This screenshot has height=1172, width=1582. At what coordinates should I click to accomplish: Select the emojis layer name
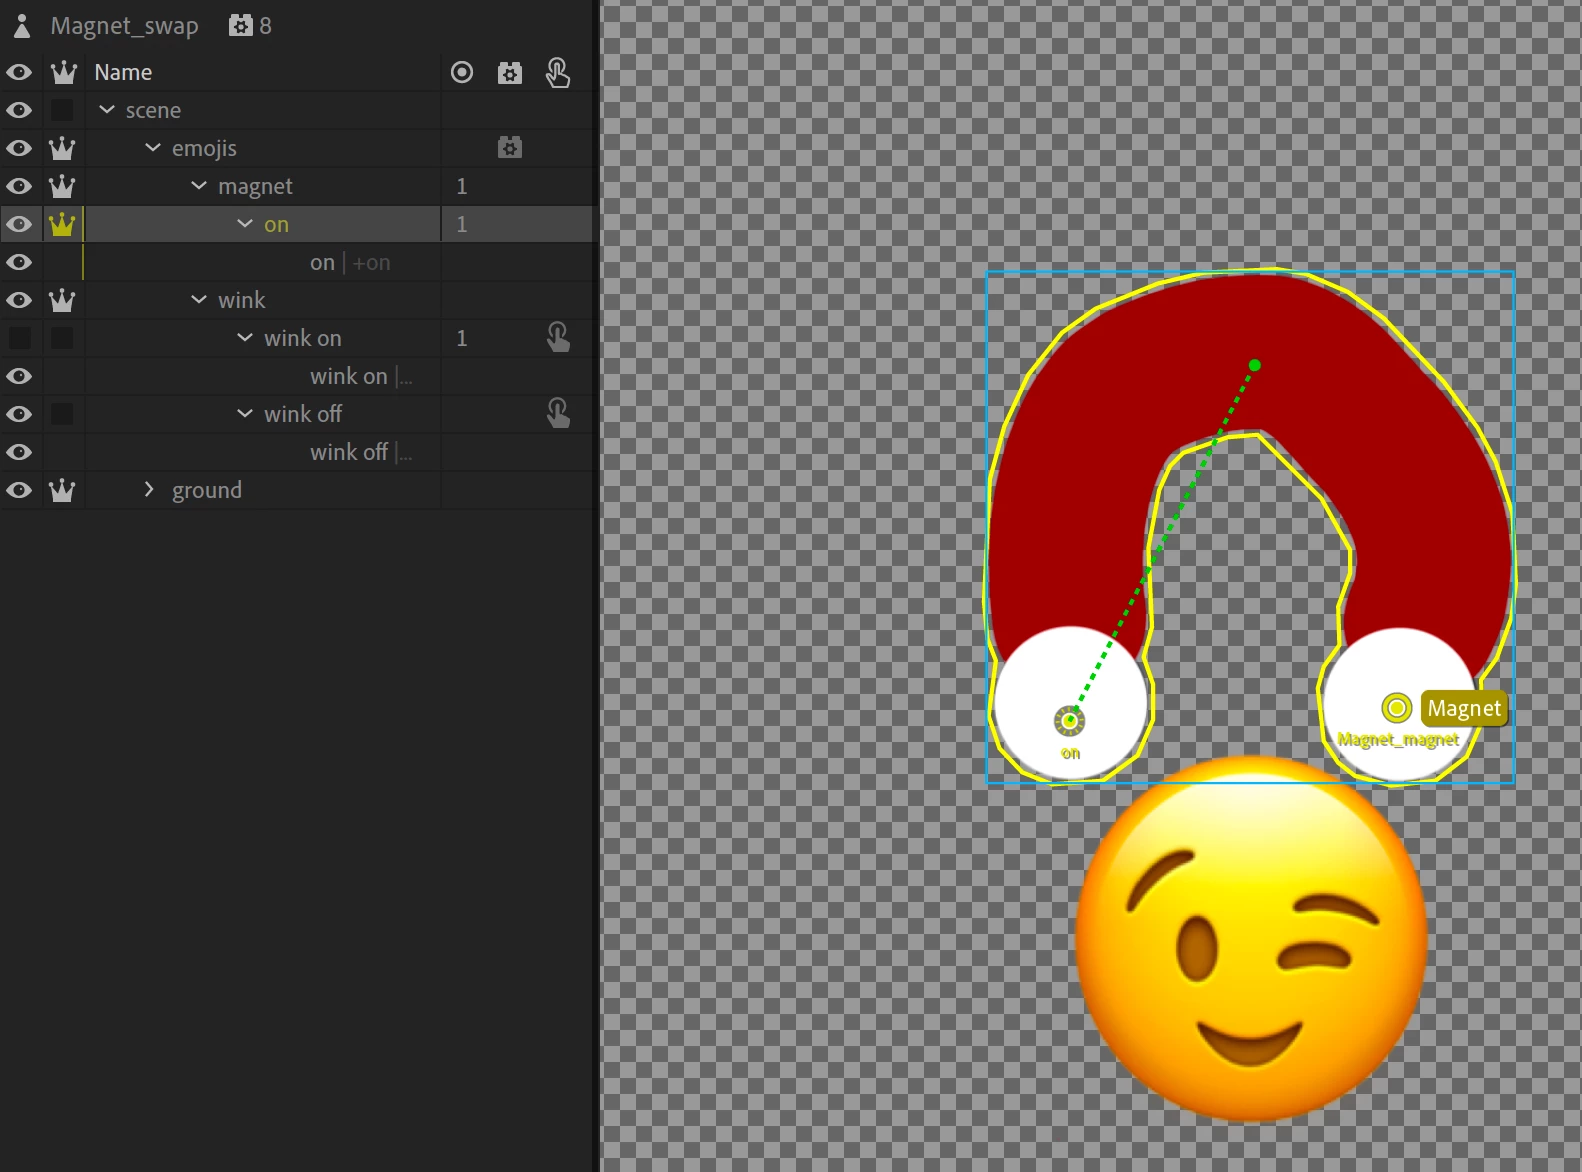(x=204, y=148)
